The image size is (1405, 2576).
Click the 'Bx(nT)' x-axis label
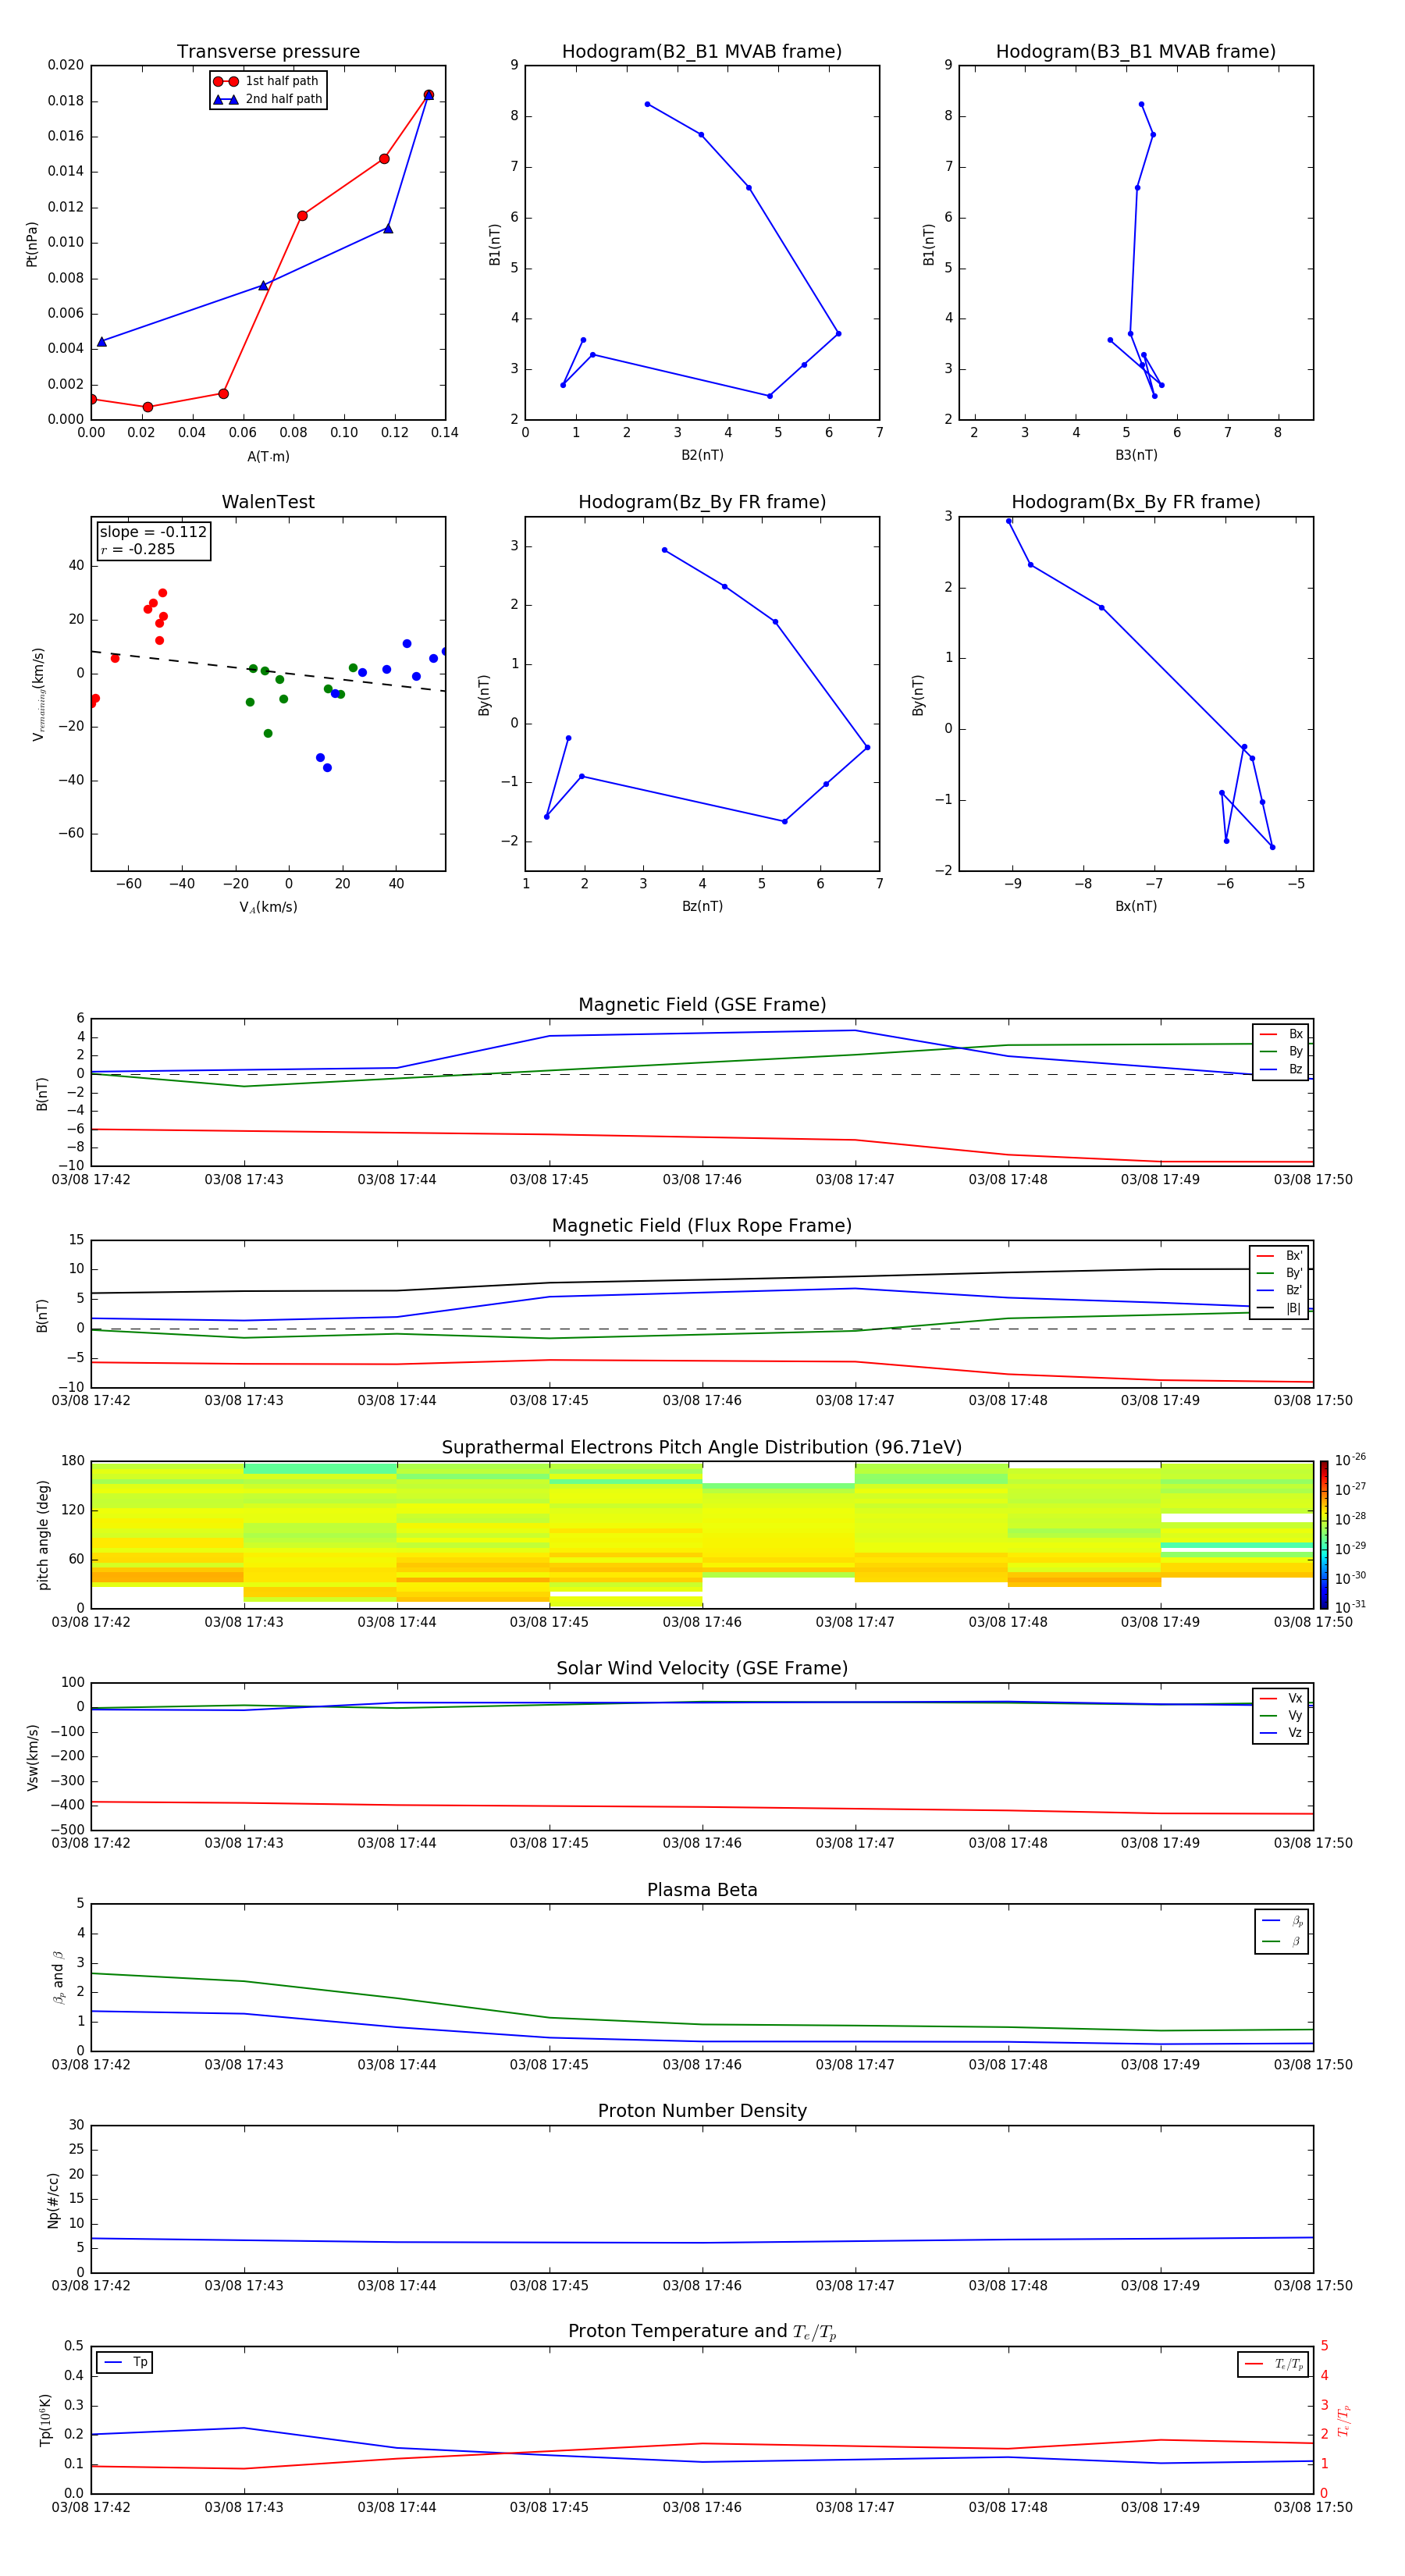1136,906
